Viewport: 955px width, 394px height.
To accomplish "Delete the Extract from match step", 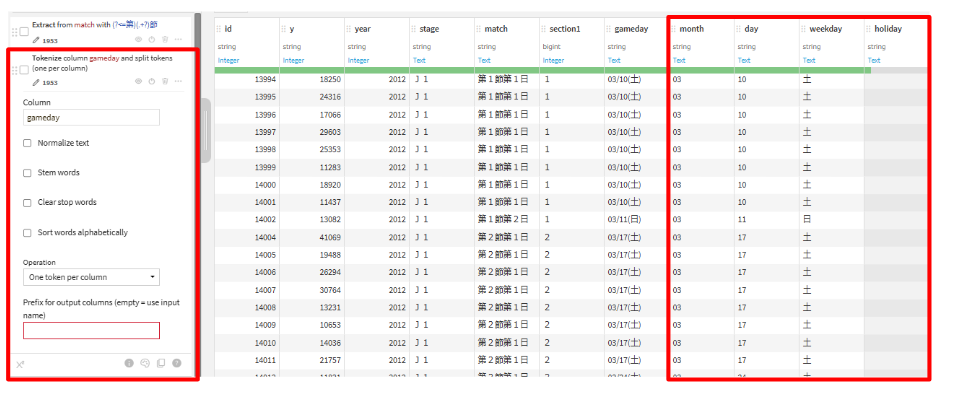I will [x=164, y=39].
